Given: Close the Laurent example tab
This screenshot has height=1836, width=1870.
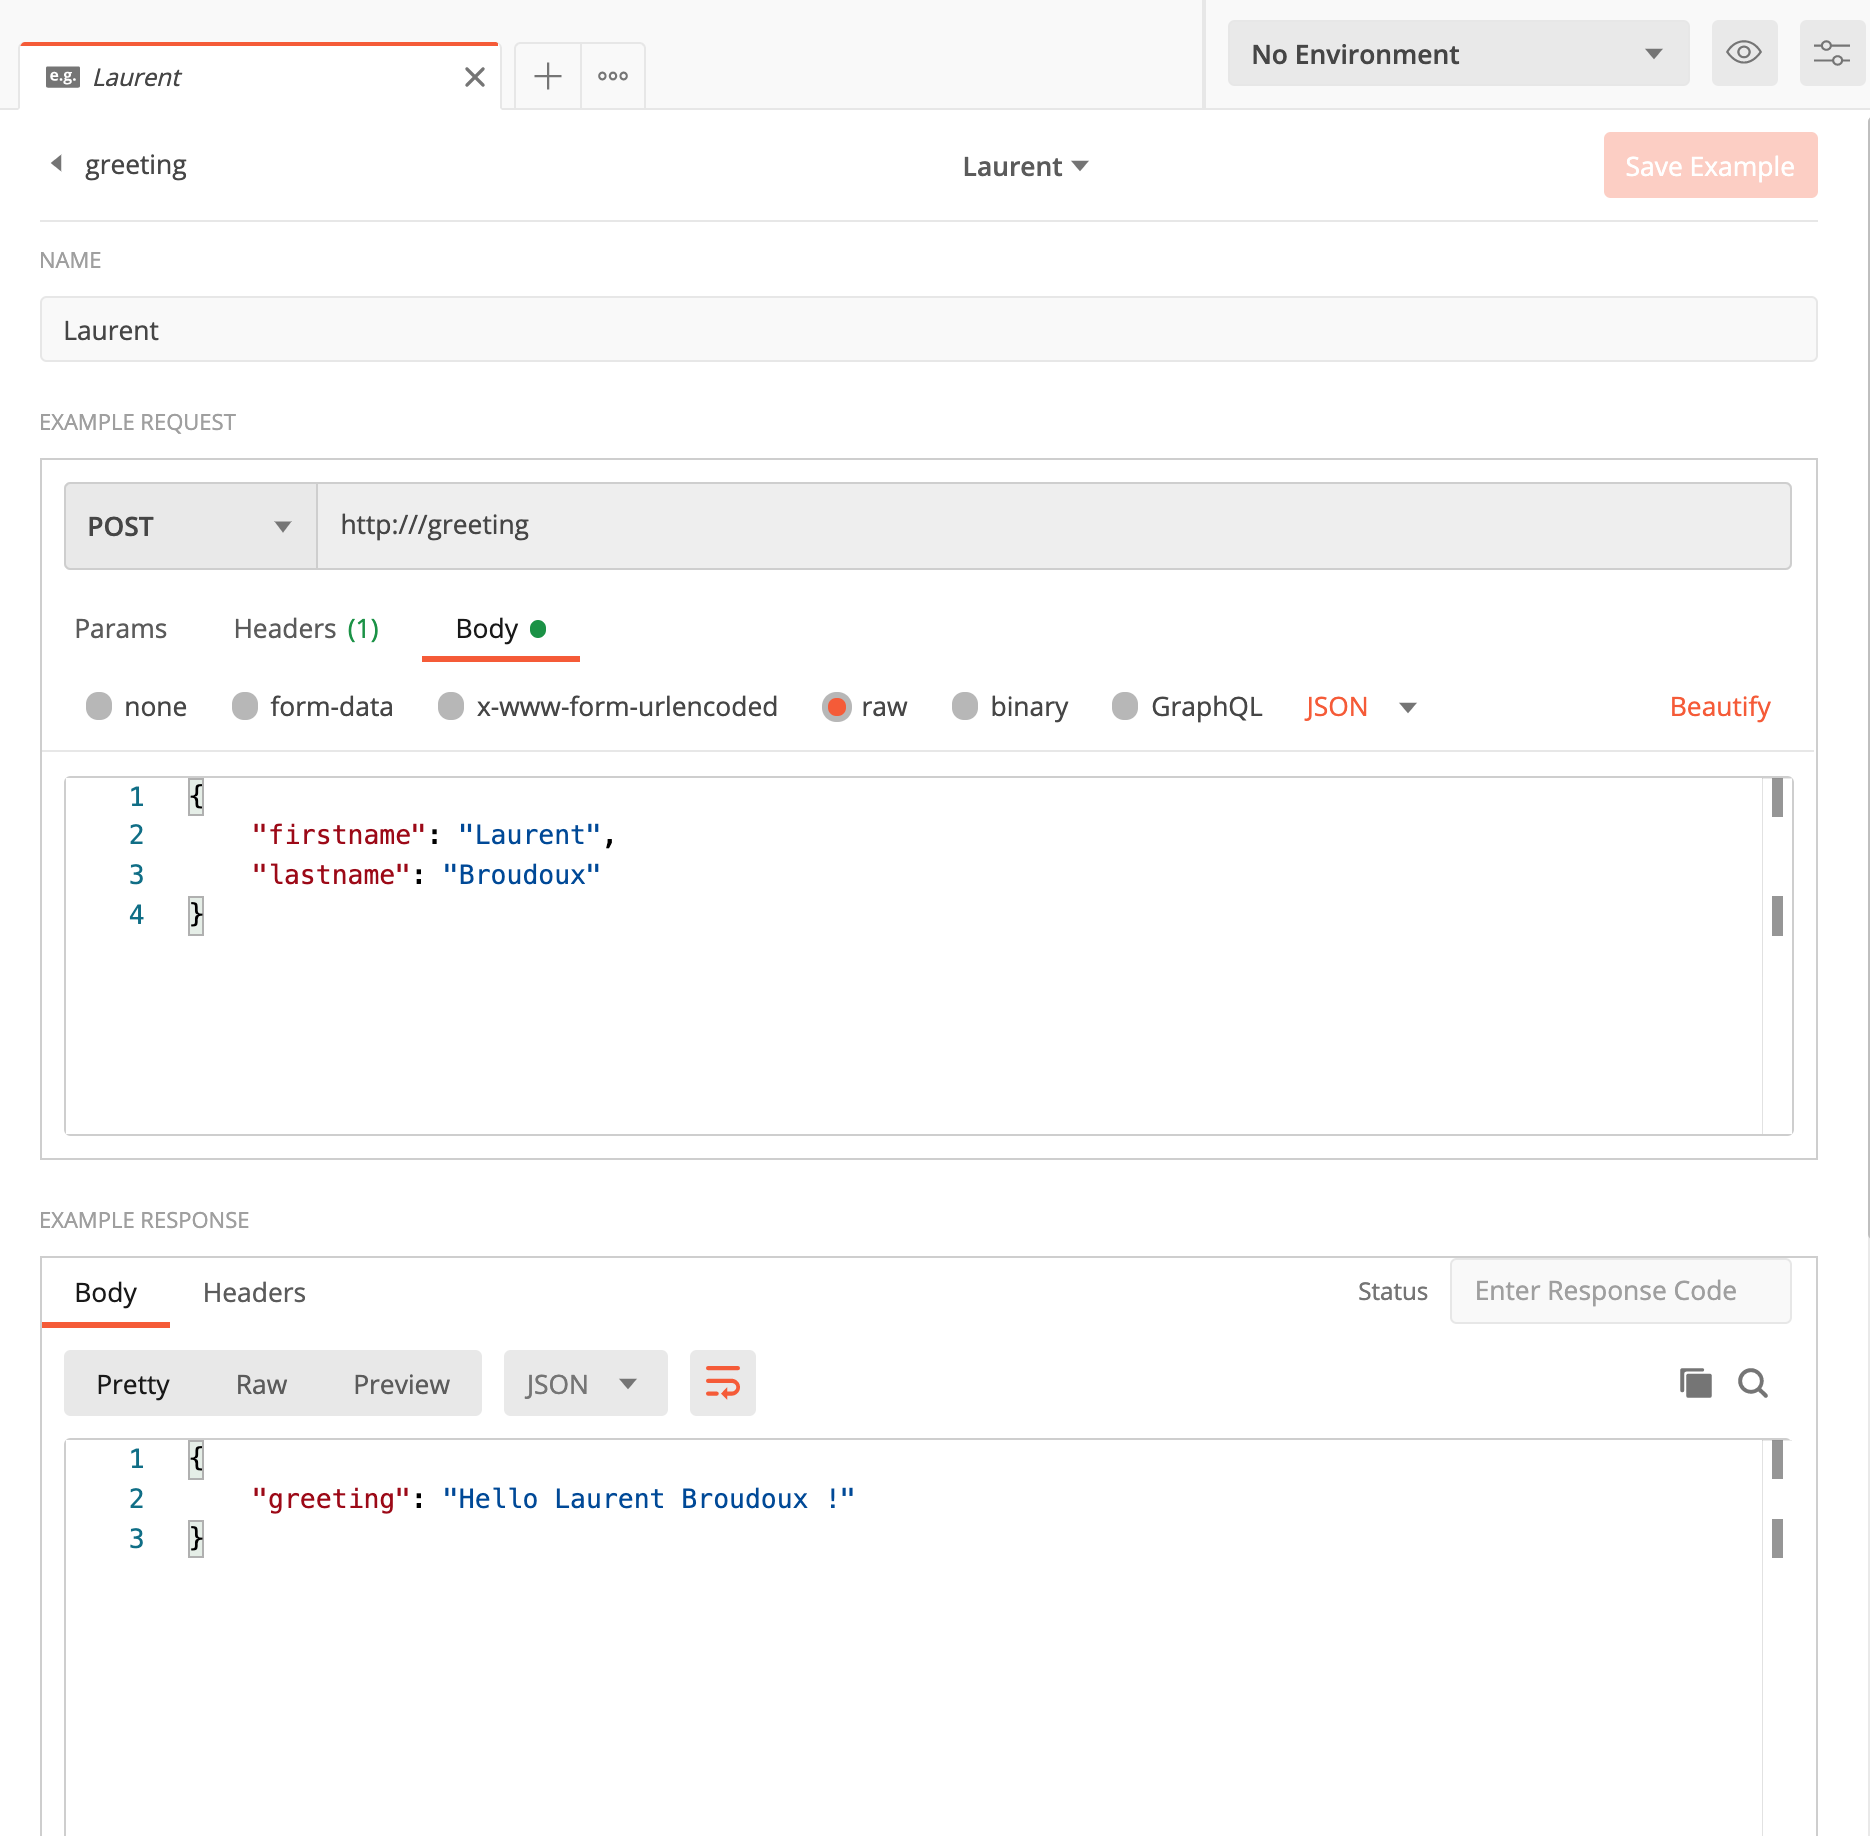Looking at the screenshot, I should tap(474, 77).
